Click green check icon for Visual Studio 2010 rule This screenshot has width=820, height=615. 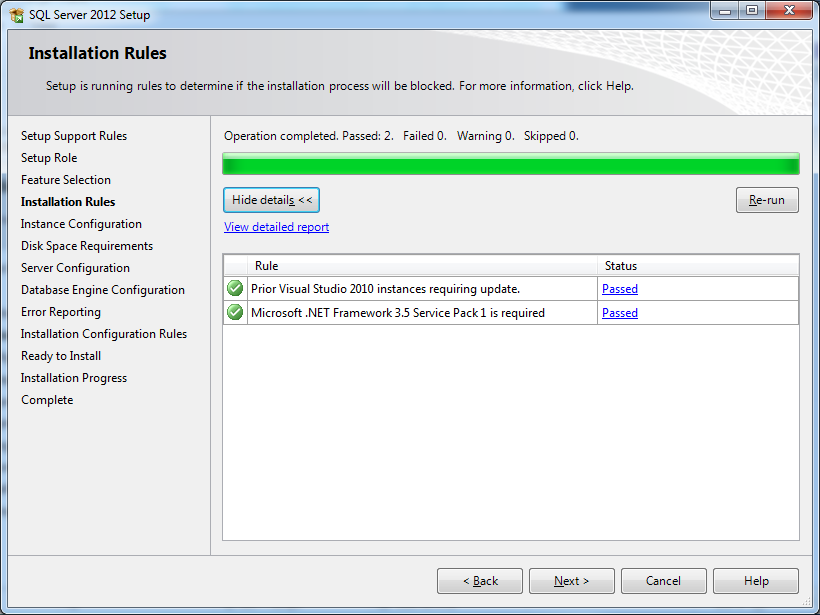point(235,288)
